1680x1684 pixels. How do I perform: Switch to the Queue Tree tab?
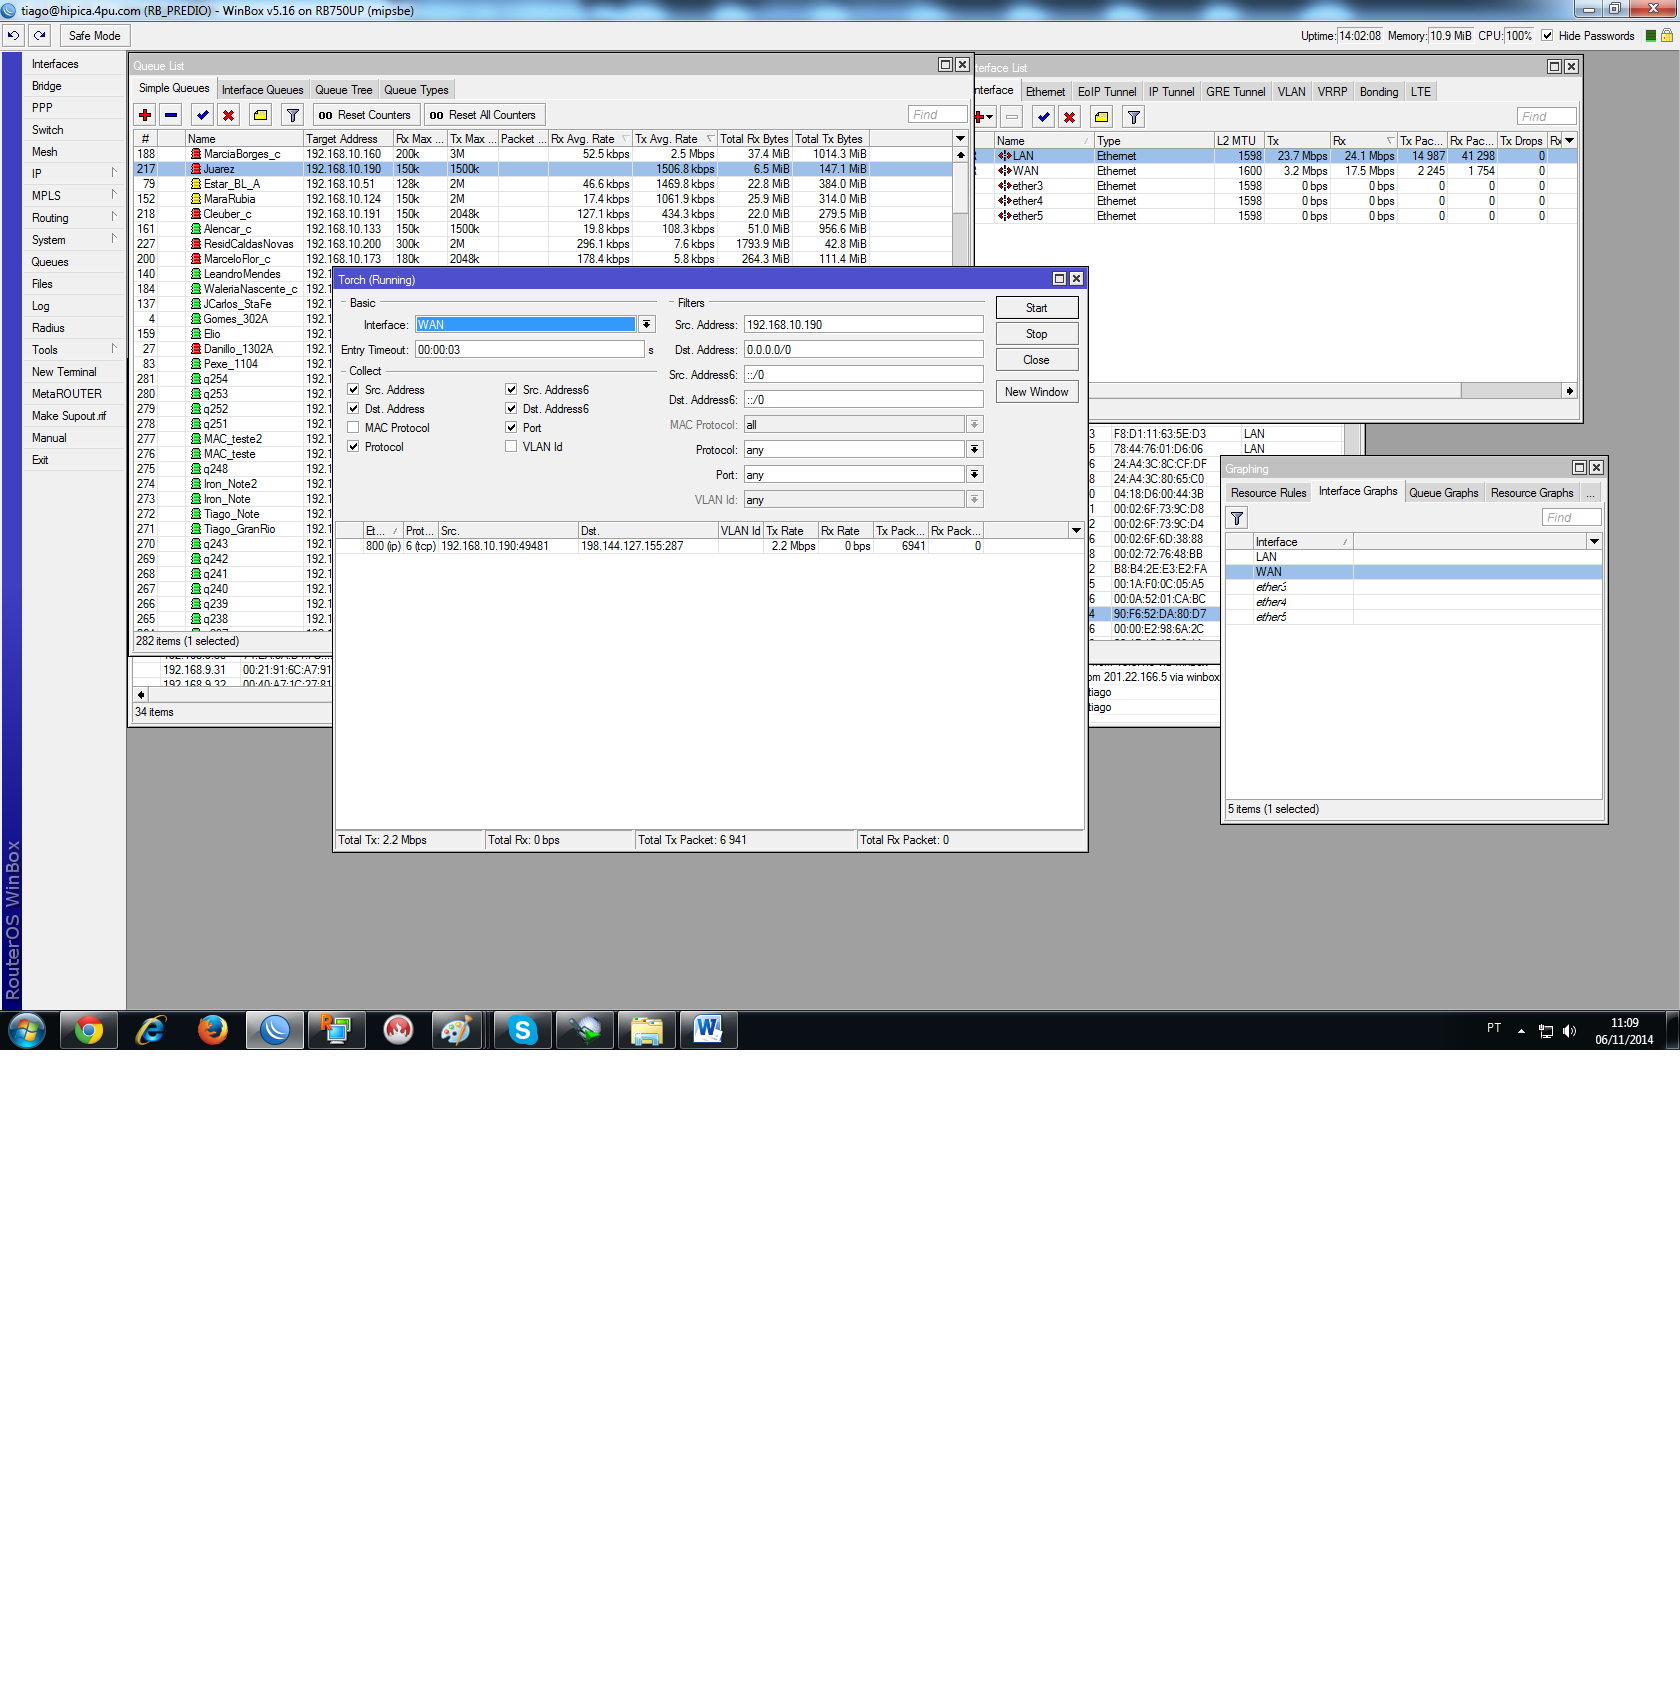[344, 90]
